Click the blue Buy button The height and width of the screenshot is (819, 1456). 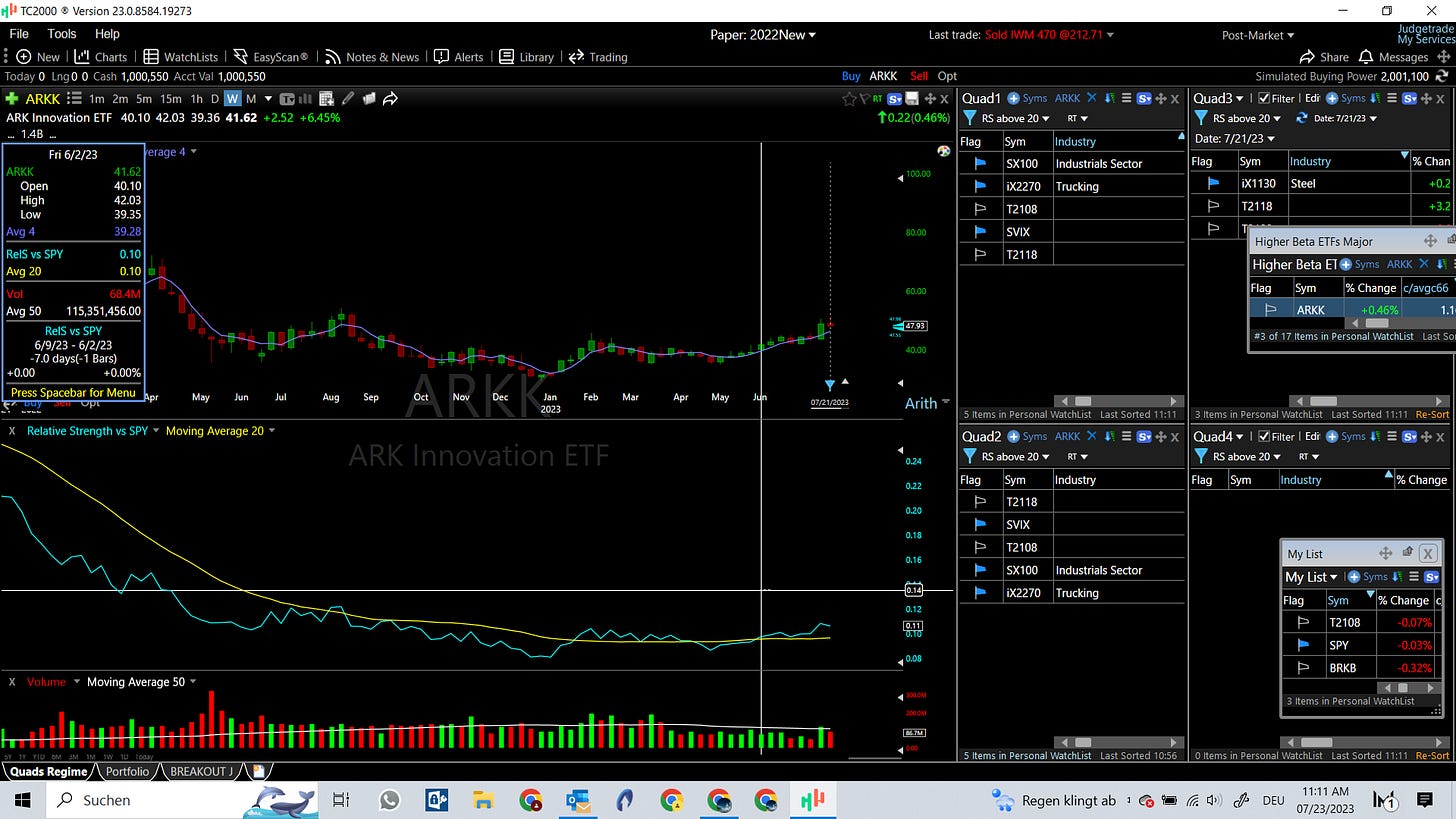851,76
